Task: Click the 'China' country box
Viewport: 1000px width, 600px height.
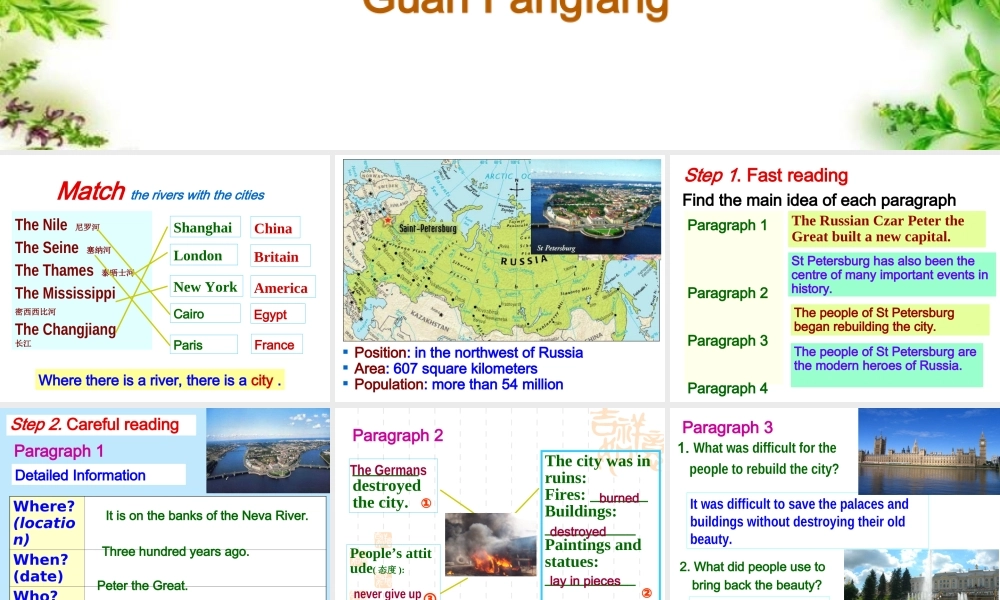Action: click(275, 228)
